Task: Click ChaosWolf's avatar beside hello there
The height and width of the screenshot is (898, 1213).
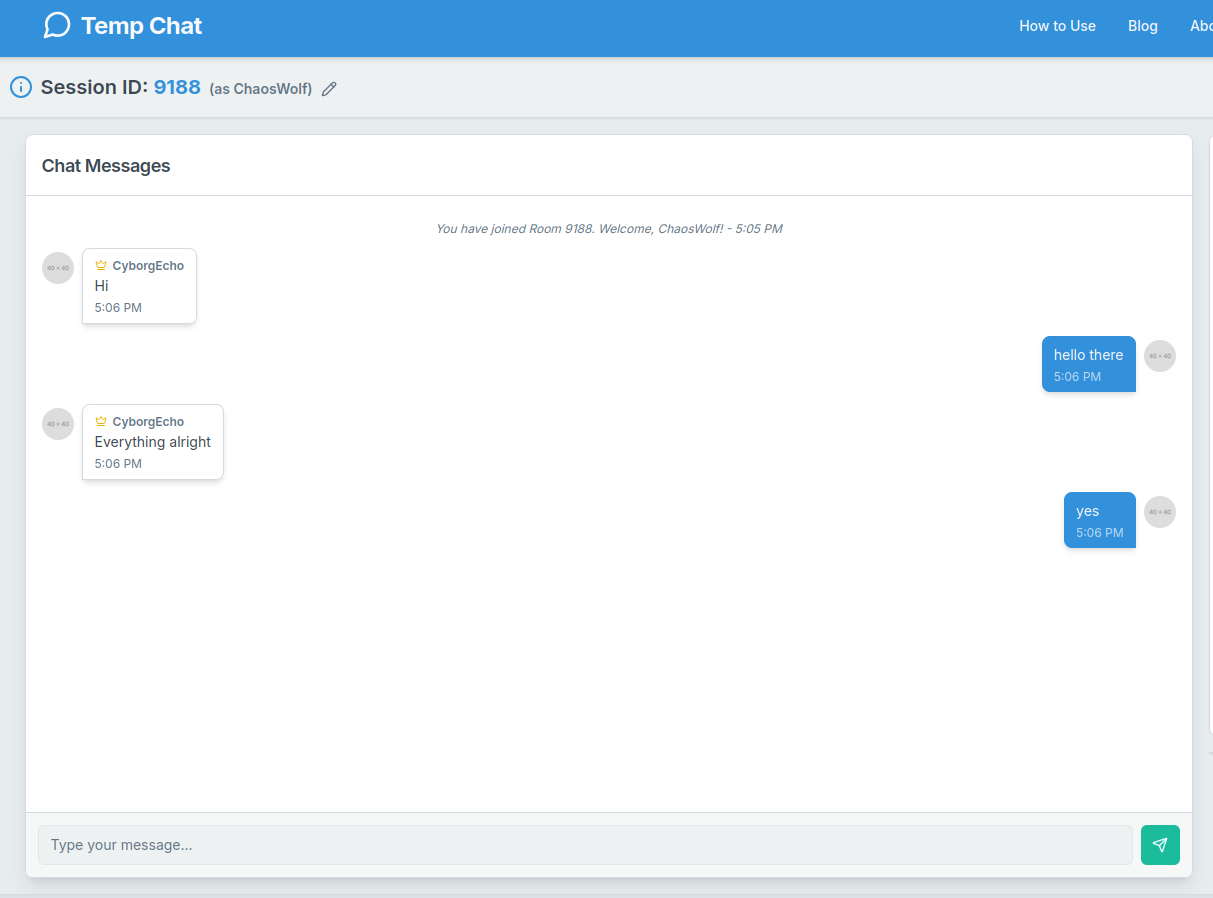Action: (x=1159, y=355)
